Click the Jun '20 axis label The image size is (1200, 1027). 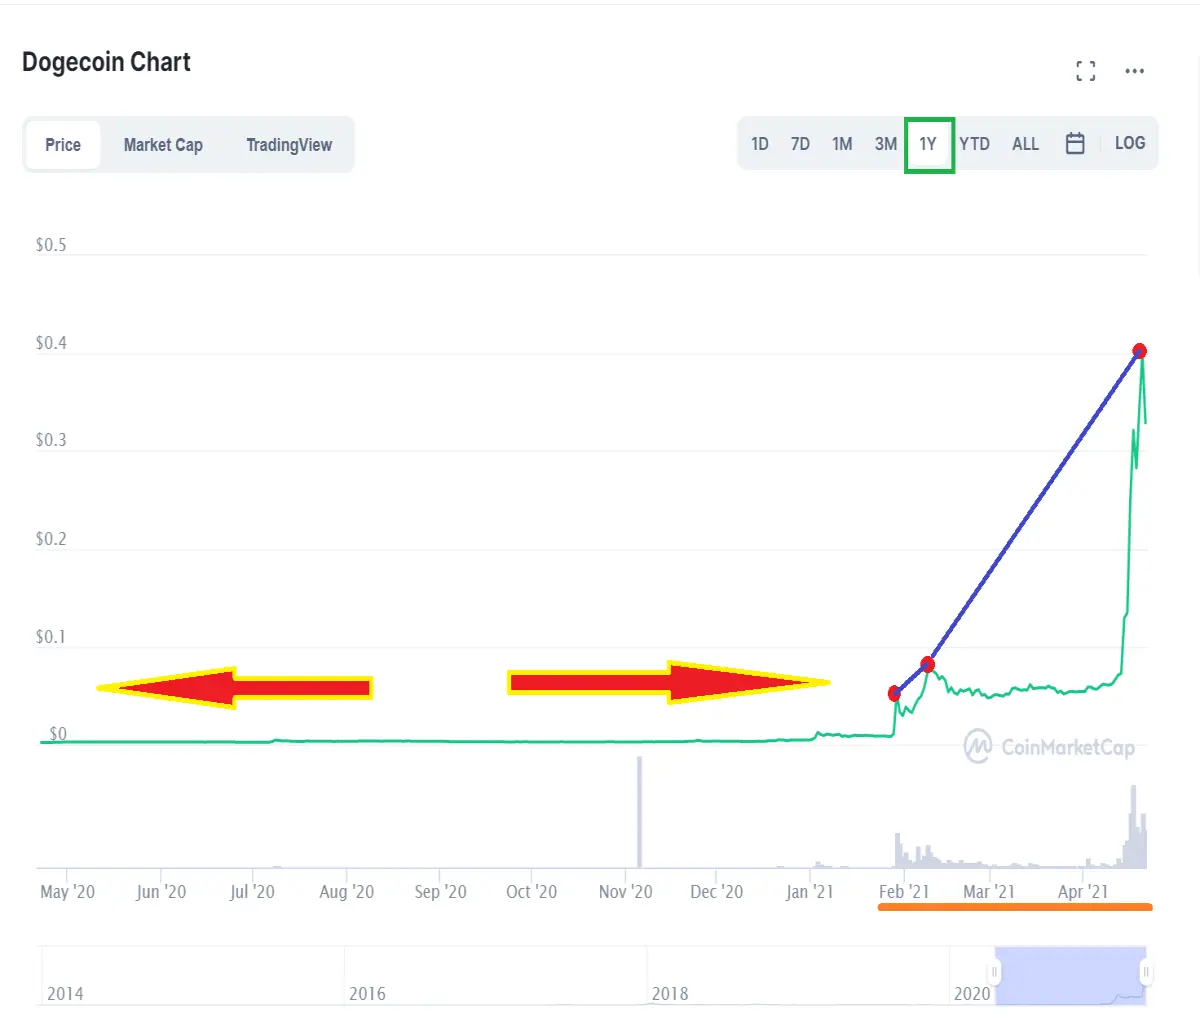pos(161,892)
